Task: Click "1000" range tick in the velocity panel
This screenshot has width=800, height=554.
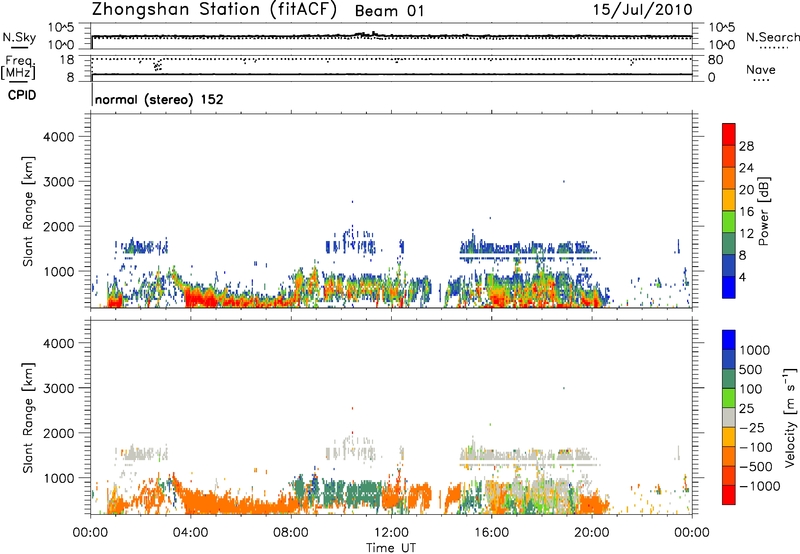Action: tap(59, 478)
